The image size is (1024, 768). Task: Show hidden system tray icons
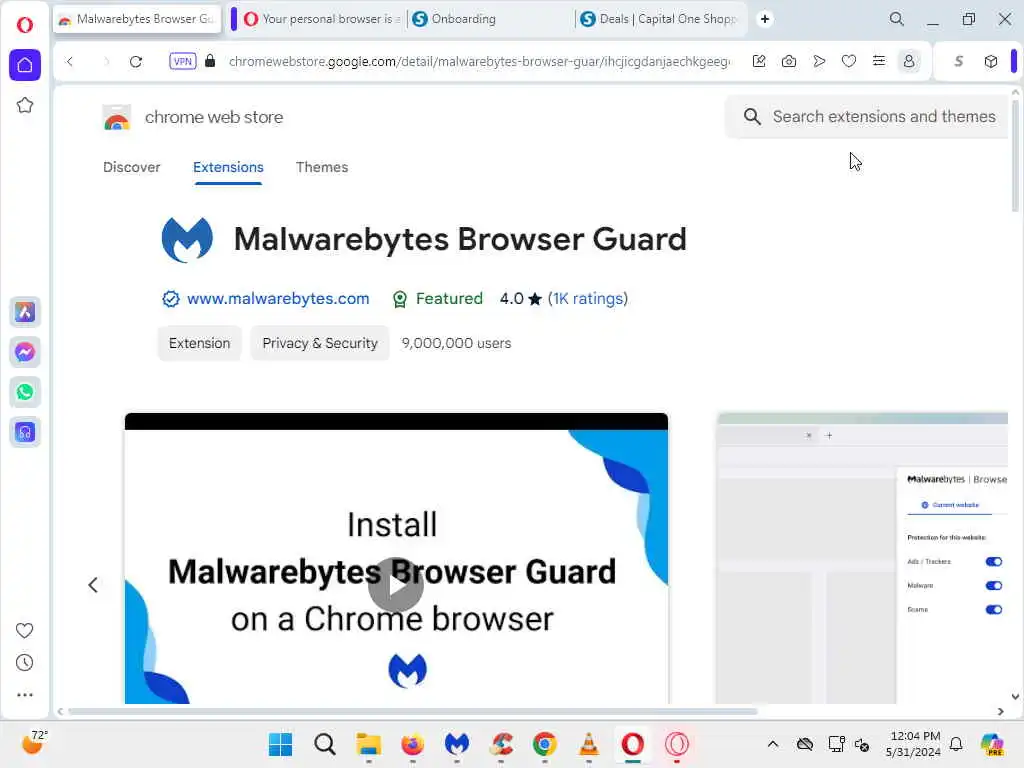point(773,744)
